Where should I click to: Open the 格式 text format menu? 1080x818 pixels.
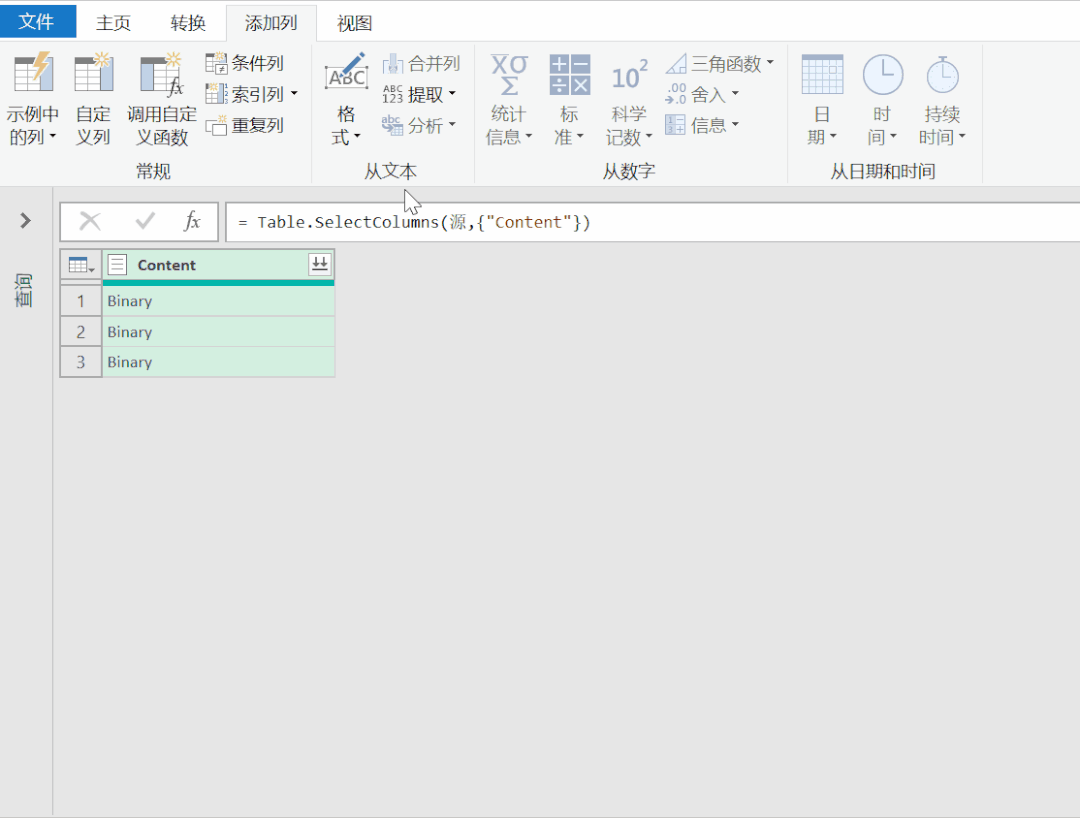point(346,98)
